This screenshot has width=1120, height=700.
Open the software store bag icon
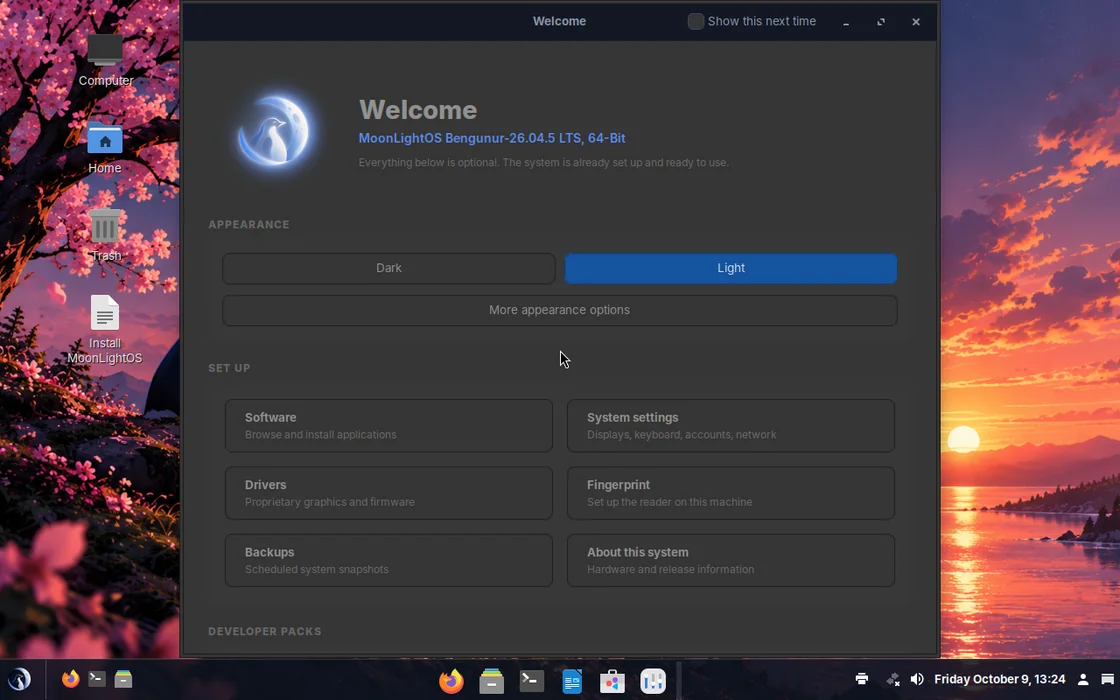pos(612,681)
